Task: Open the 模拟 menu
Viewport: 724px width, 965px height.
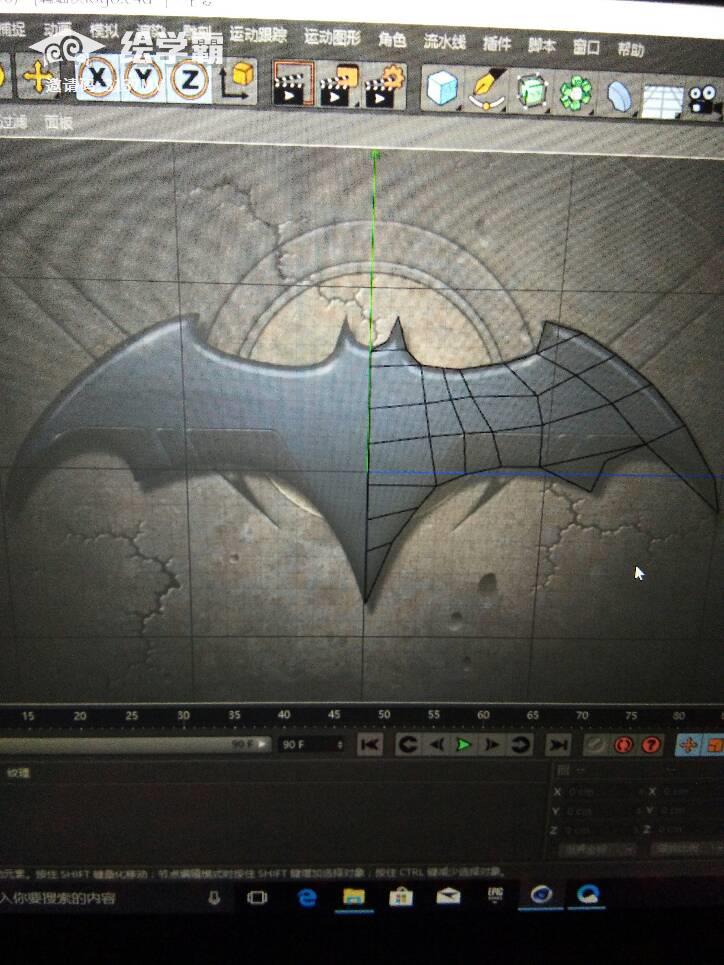Action: point(103,30)
